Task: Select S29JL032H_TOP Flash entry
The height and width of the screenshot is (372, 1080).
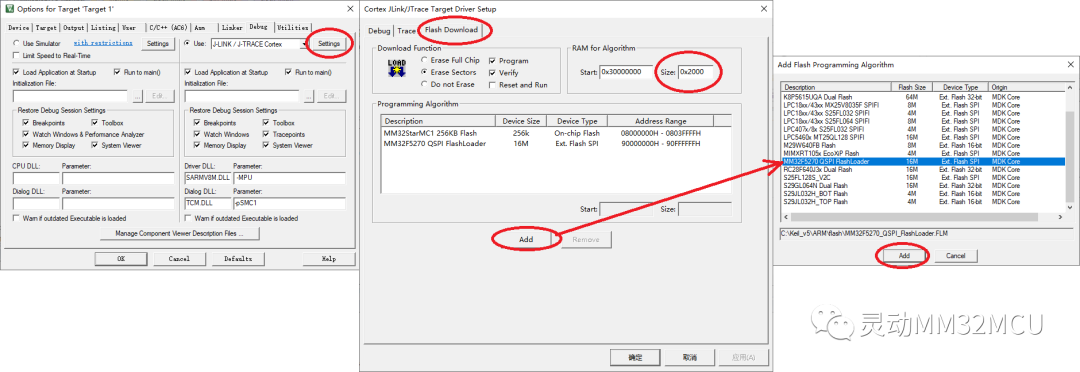Action: (924, 202)
